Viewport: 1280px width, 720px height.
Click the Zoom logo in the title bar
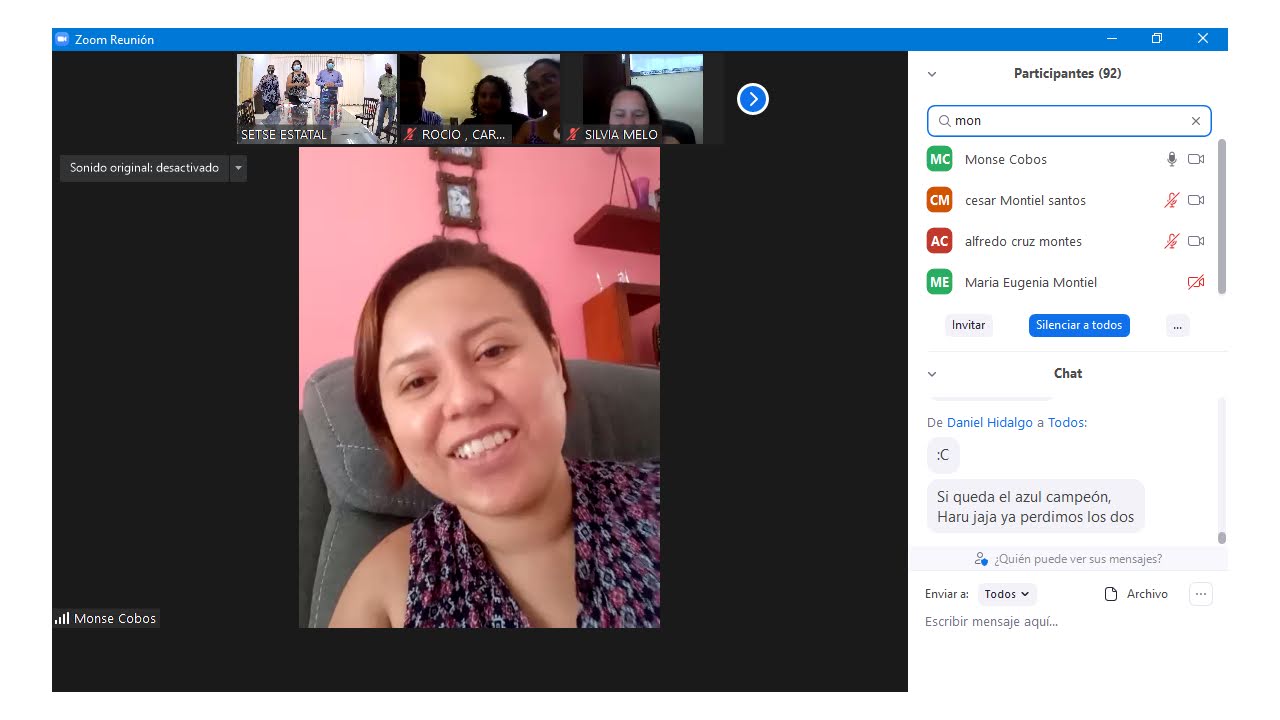click(62, 39)
